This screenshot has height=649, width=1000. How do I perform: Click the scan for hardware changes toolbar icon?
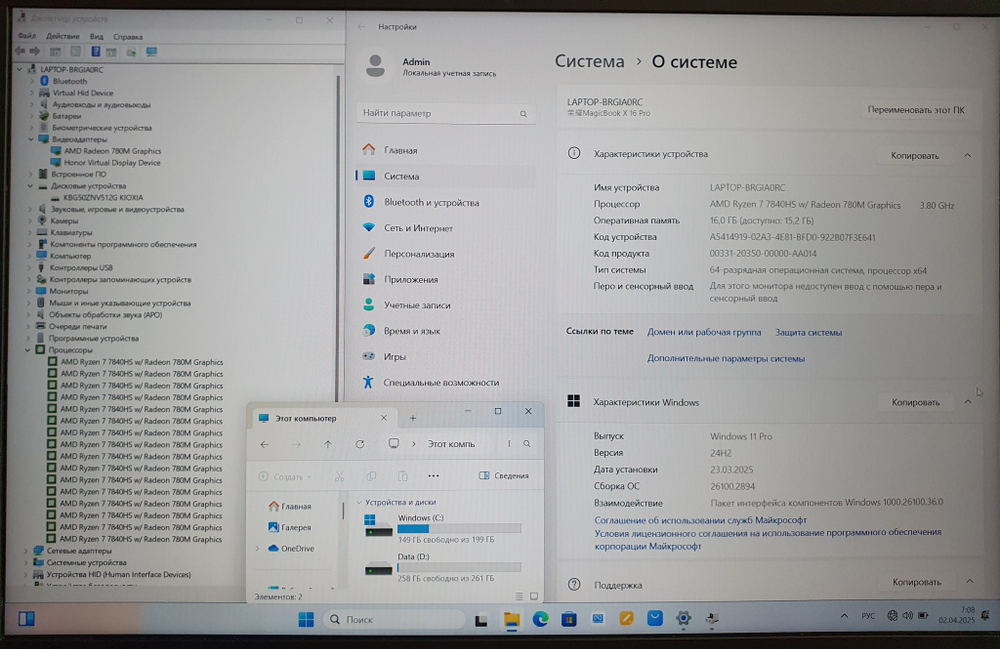click(151, 51)
